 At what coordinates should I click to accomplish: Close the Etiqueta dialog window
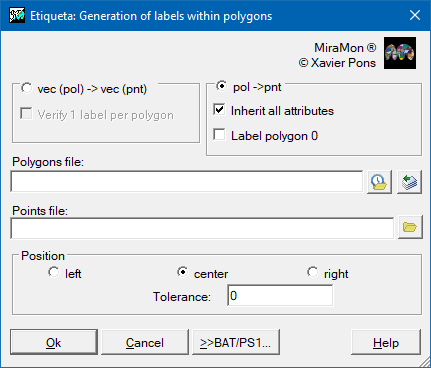(x=415, y=15)
